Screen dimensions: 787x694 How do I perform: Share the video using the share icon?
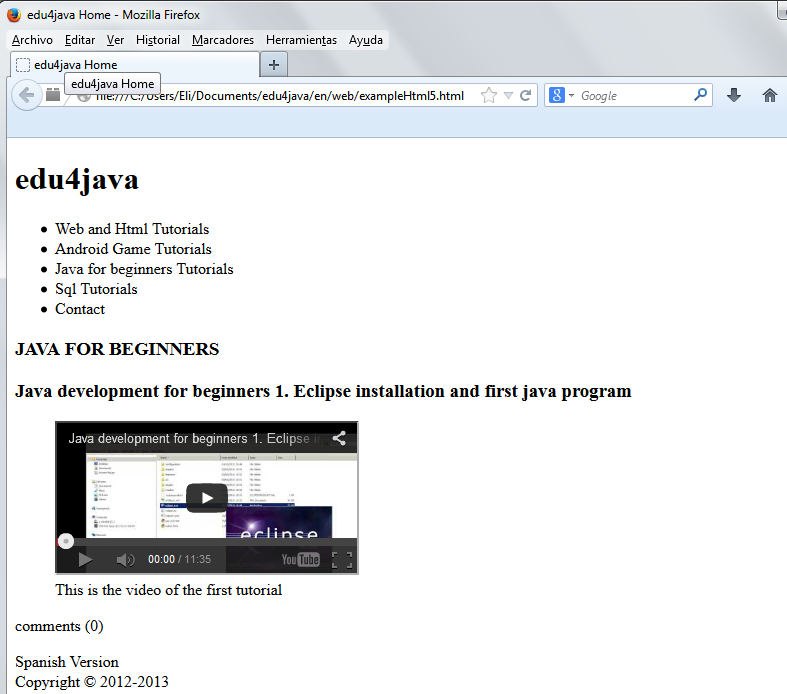click(x=339, y=438)
